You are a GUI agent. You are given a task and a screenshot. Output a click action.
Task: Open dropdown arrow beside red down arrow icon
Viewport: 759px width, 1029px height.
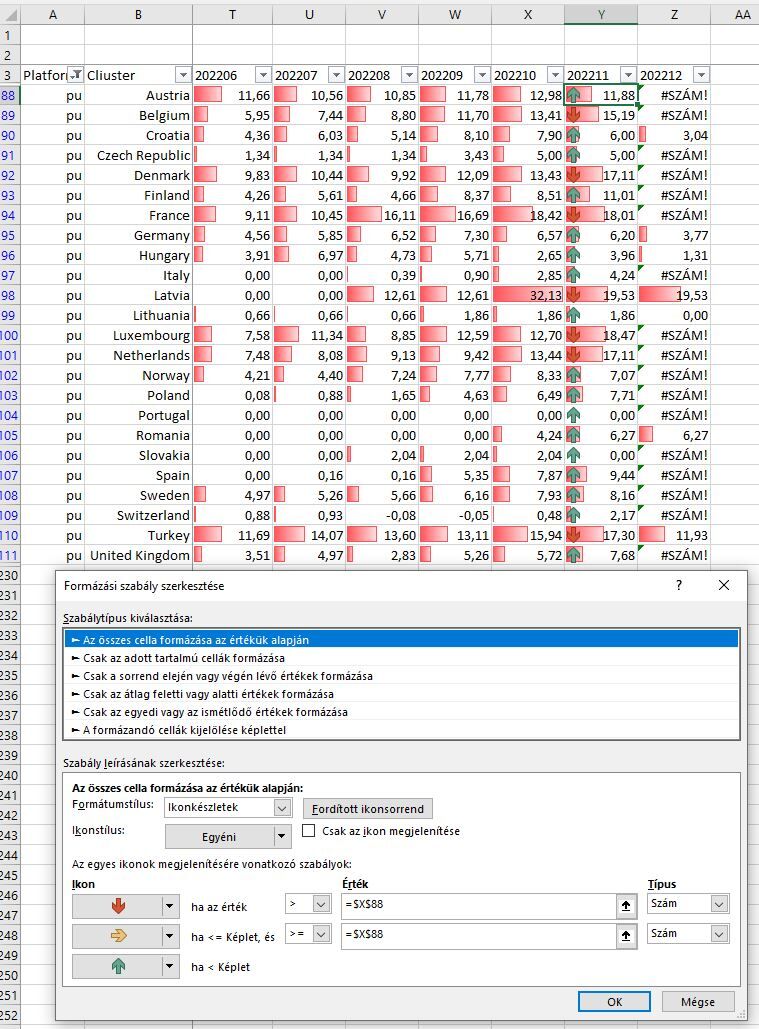[169, 906]
